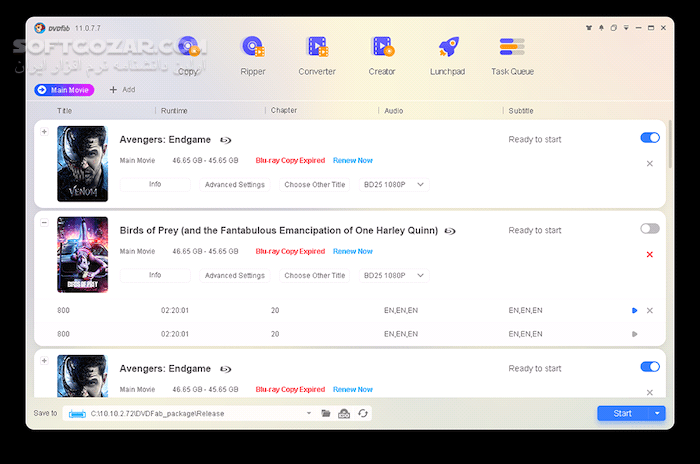The width and height of the screenshot is (700, 464).
Task: Enable the Birds of Prey toggle
Action: coord(650,229)
